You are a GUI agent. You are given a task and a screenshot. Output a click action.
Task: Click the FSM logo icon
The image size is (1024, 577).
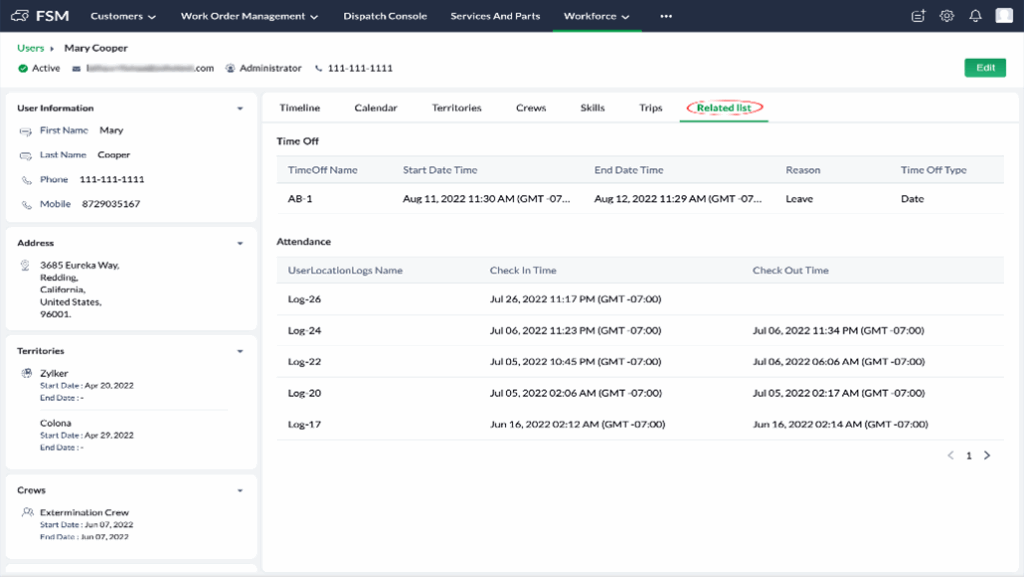pos(19,16)
